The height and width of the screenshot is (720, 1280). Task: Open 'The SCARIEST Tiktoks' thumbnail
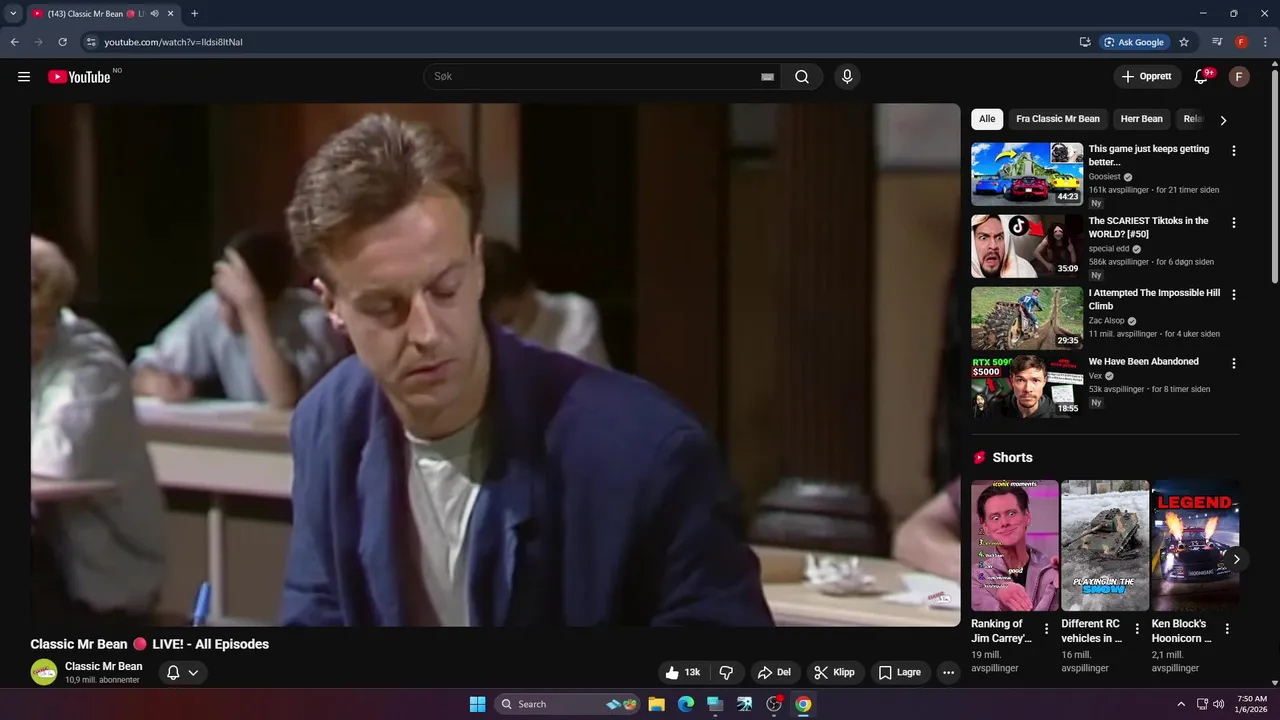tap(1027, 246)
